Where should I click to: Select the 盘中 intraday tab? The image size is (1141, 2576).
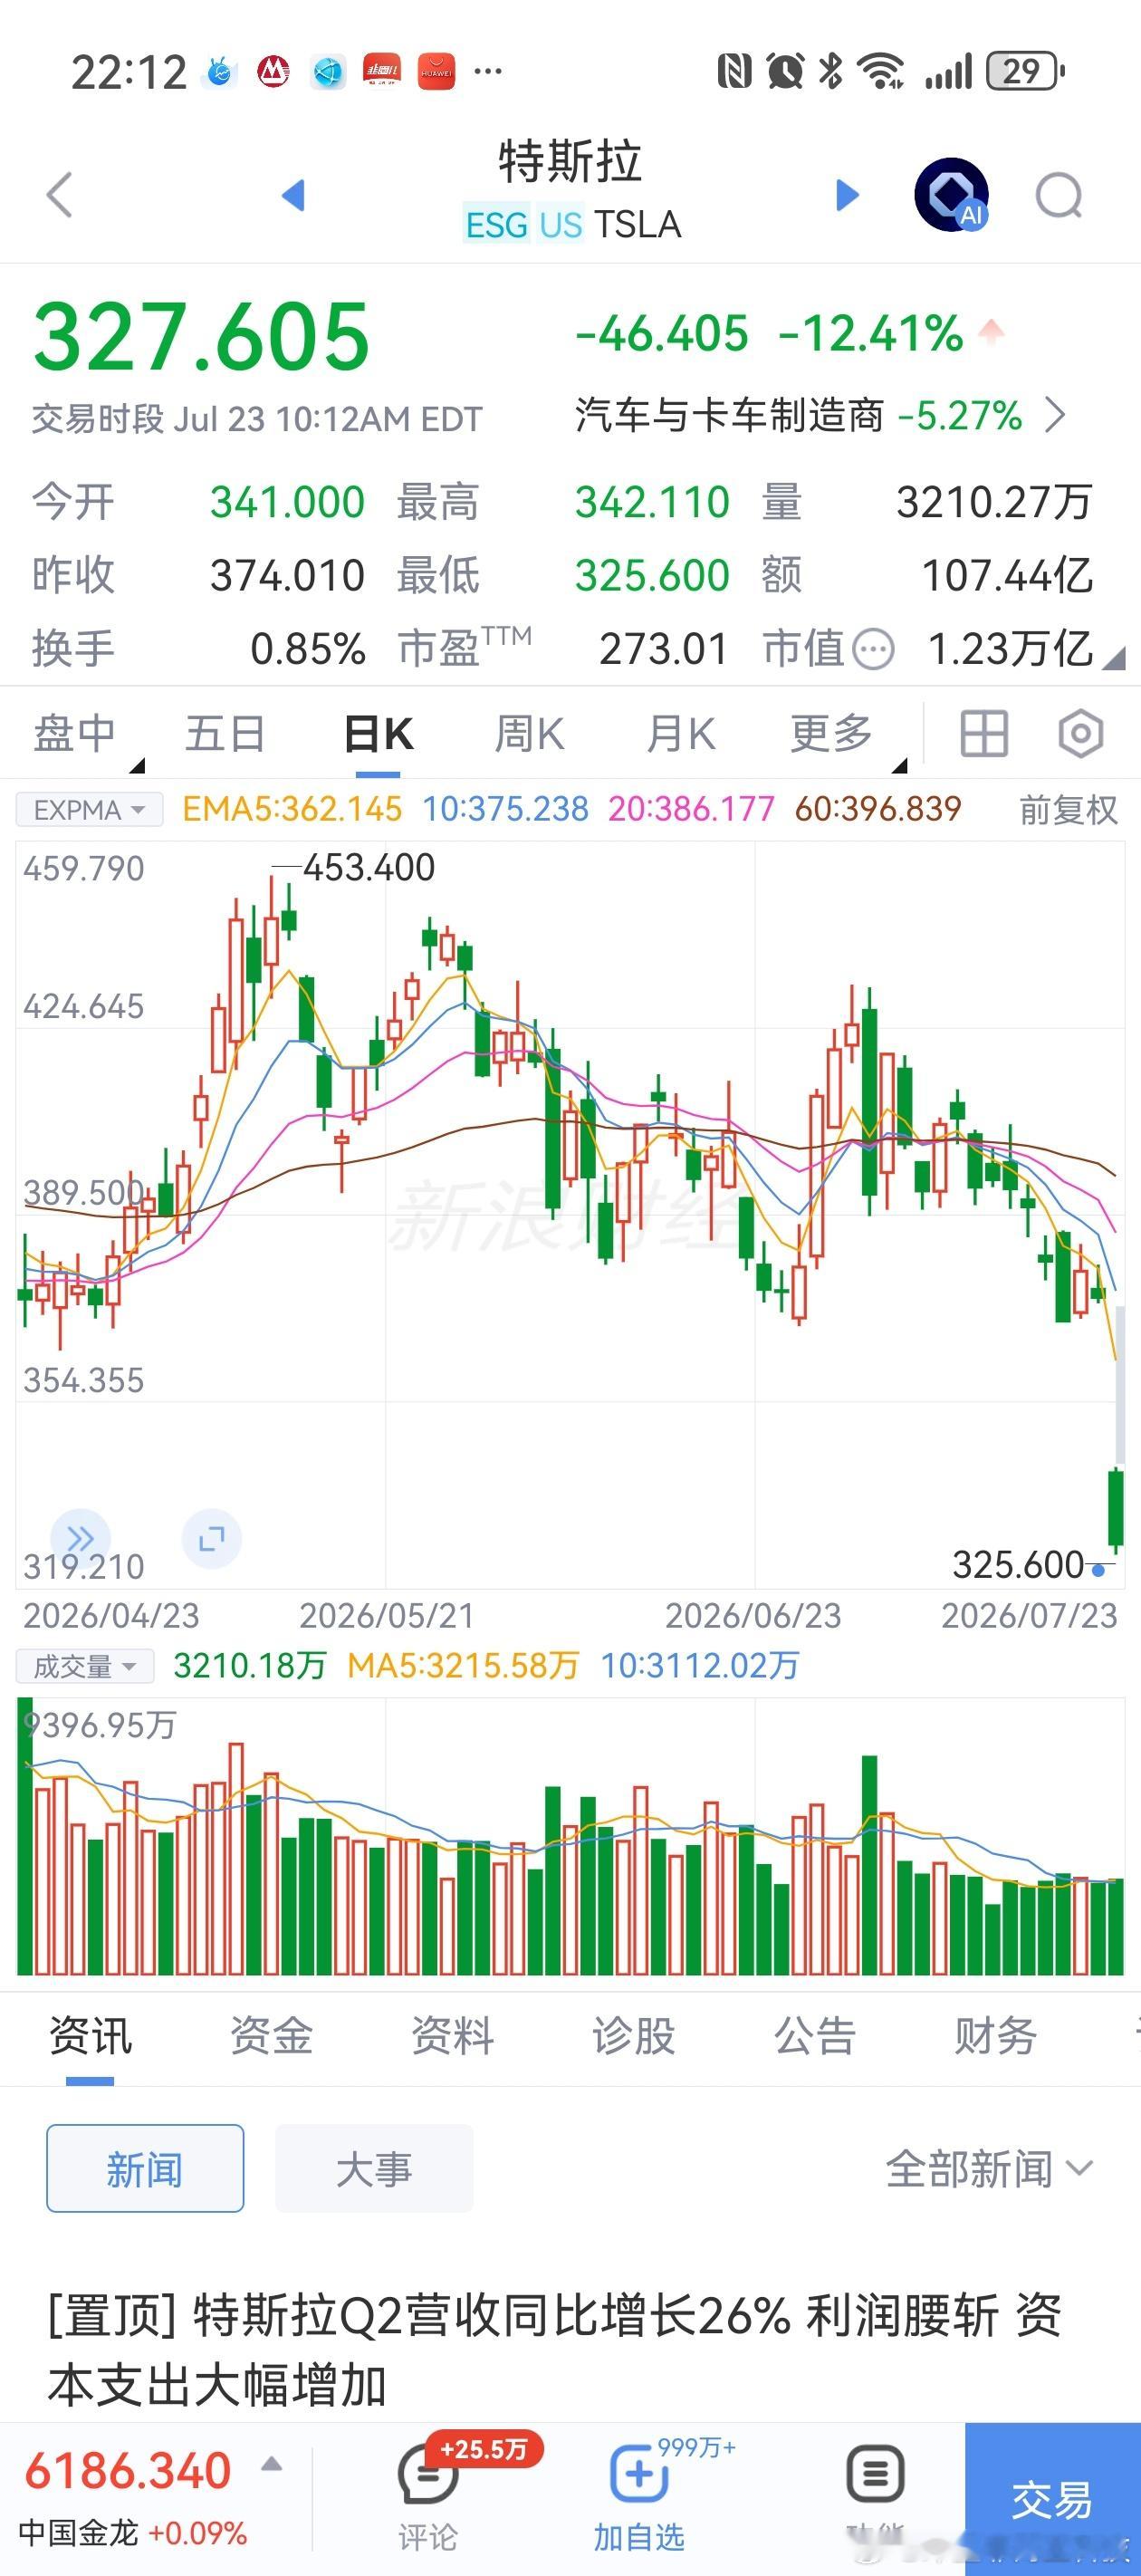tap(75, 734)
